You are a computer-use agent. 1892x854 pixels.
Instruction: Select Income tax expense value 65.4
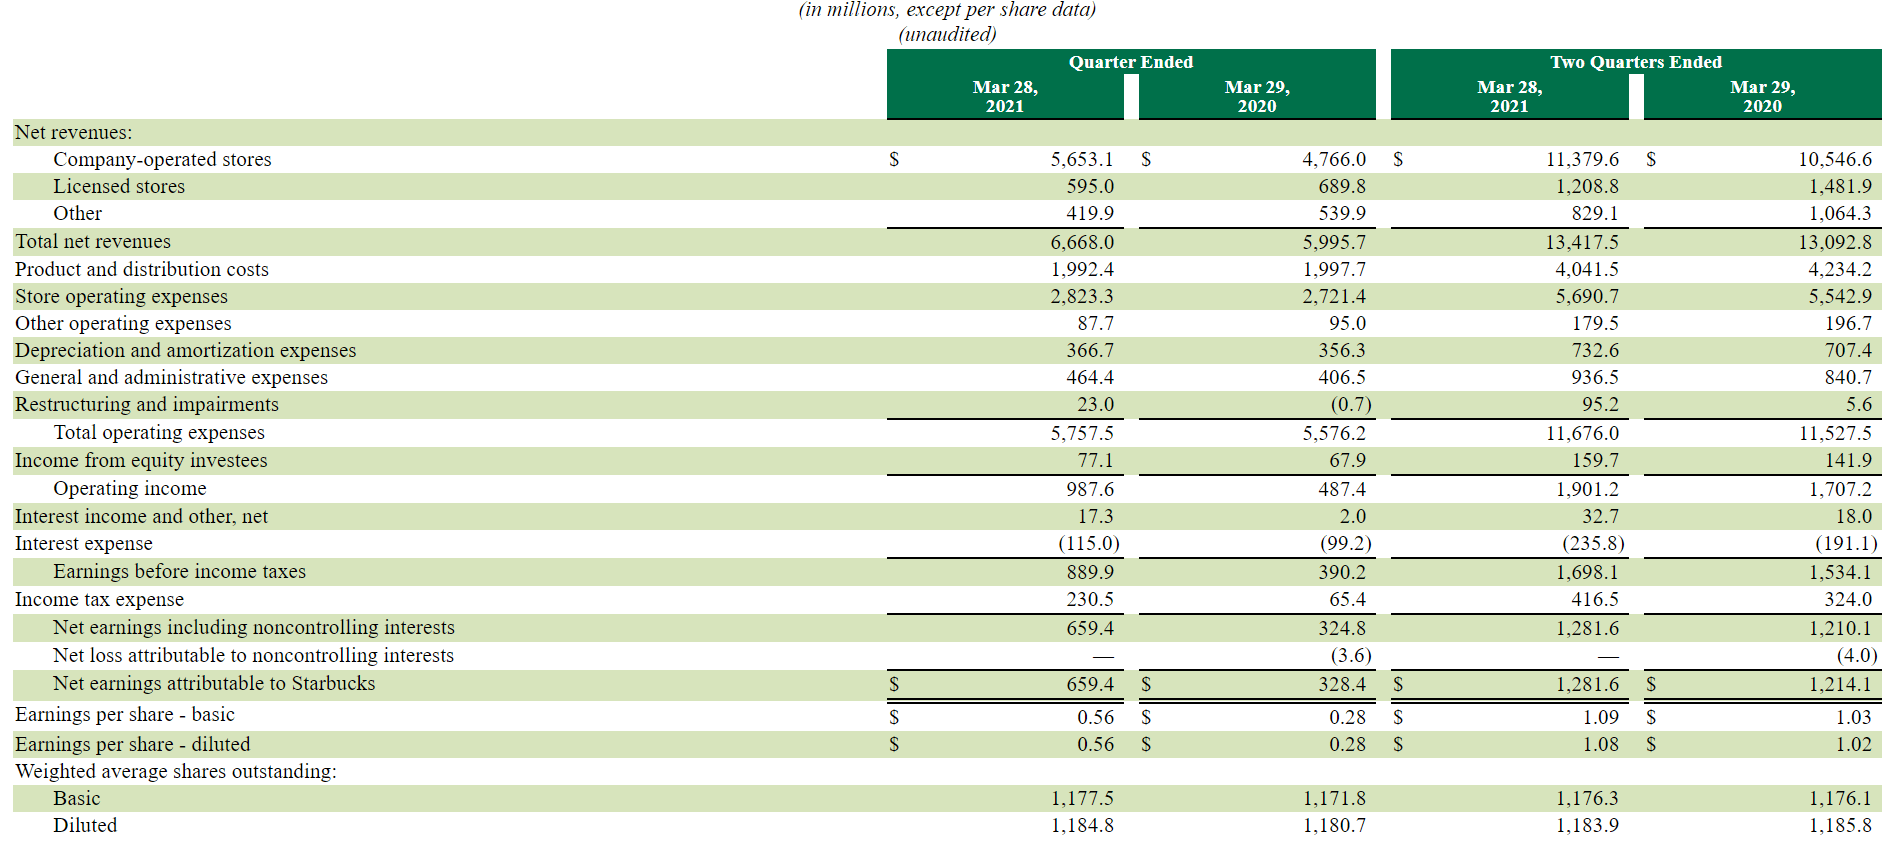pos(1348,599)
